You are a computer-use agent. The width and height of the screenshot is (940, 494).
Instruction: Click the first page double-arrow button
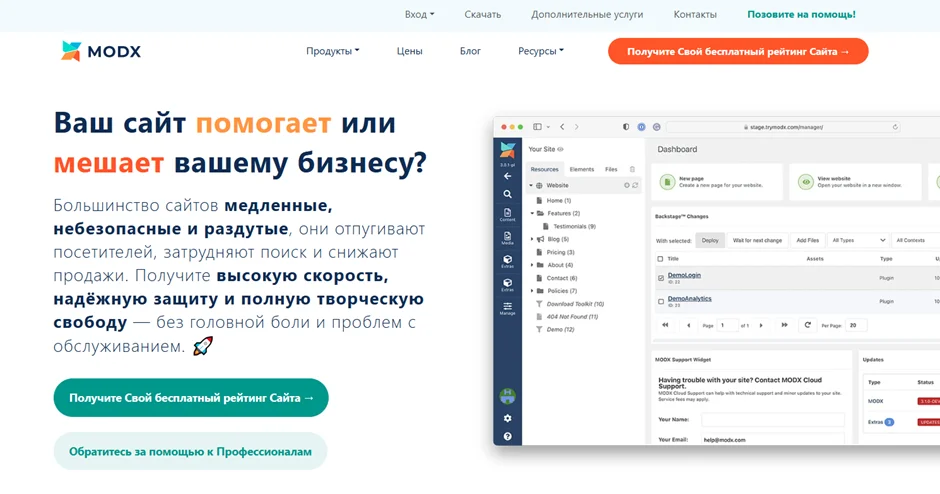[x=665, y=326]
